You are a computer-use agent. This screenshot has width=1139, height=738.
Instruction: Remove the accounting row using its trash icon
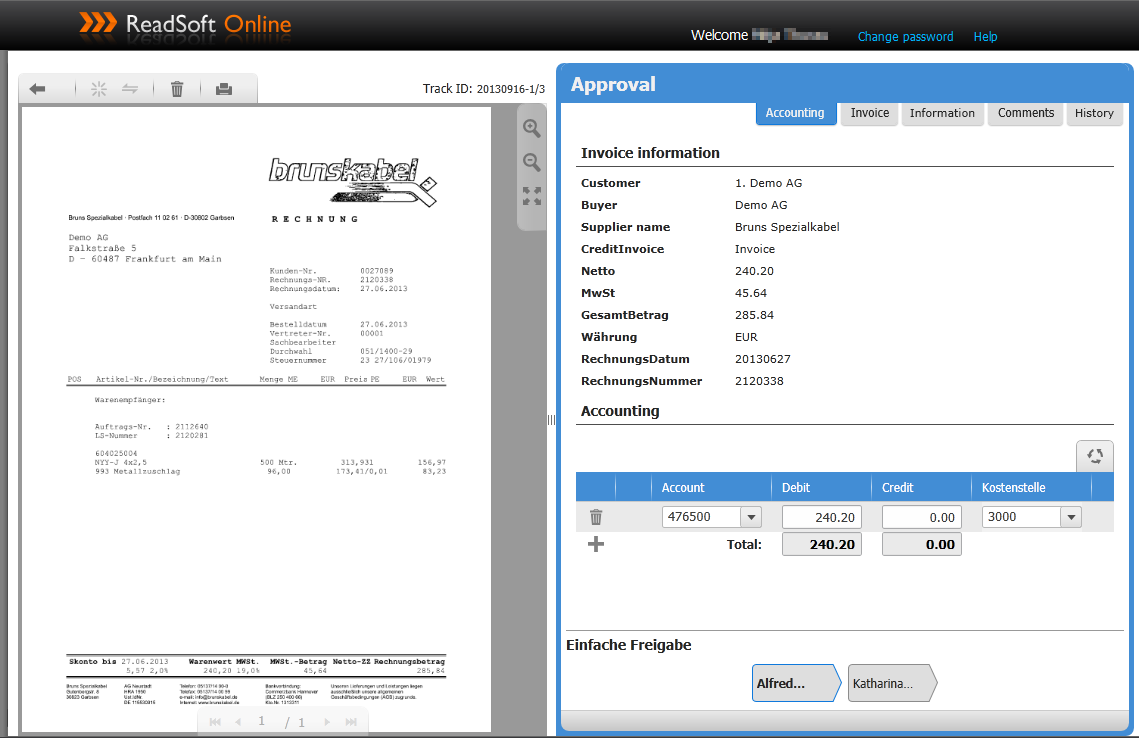pos(596,516)
